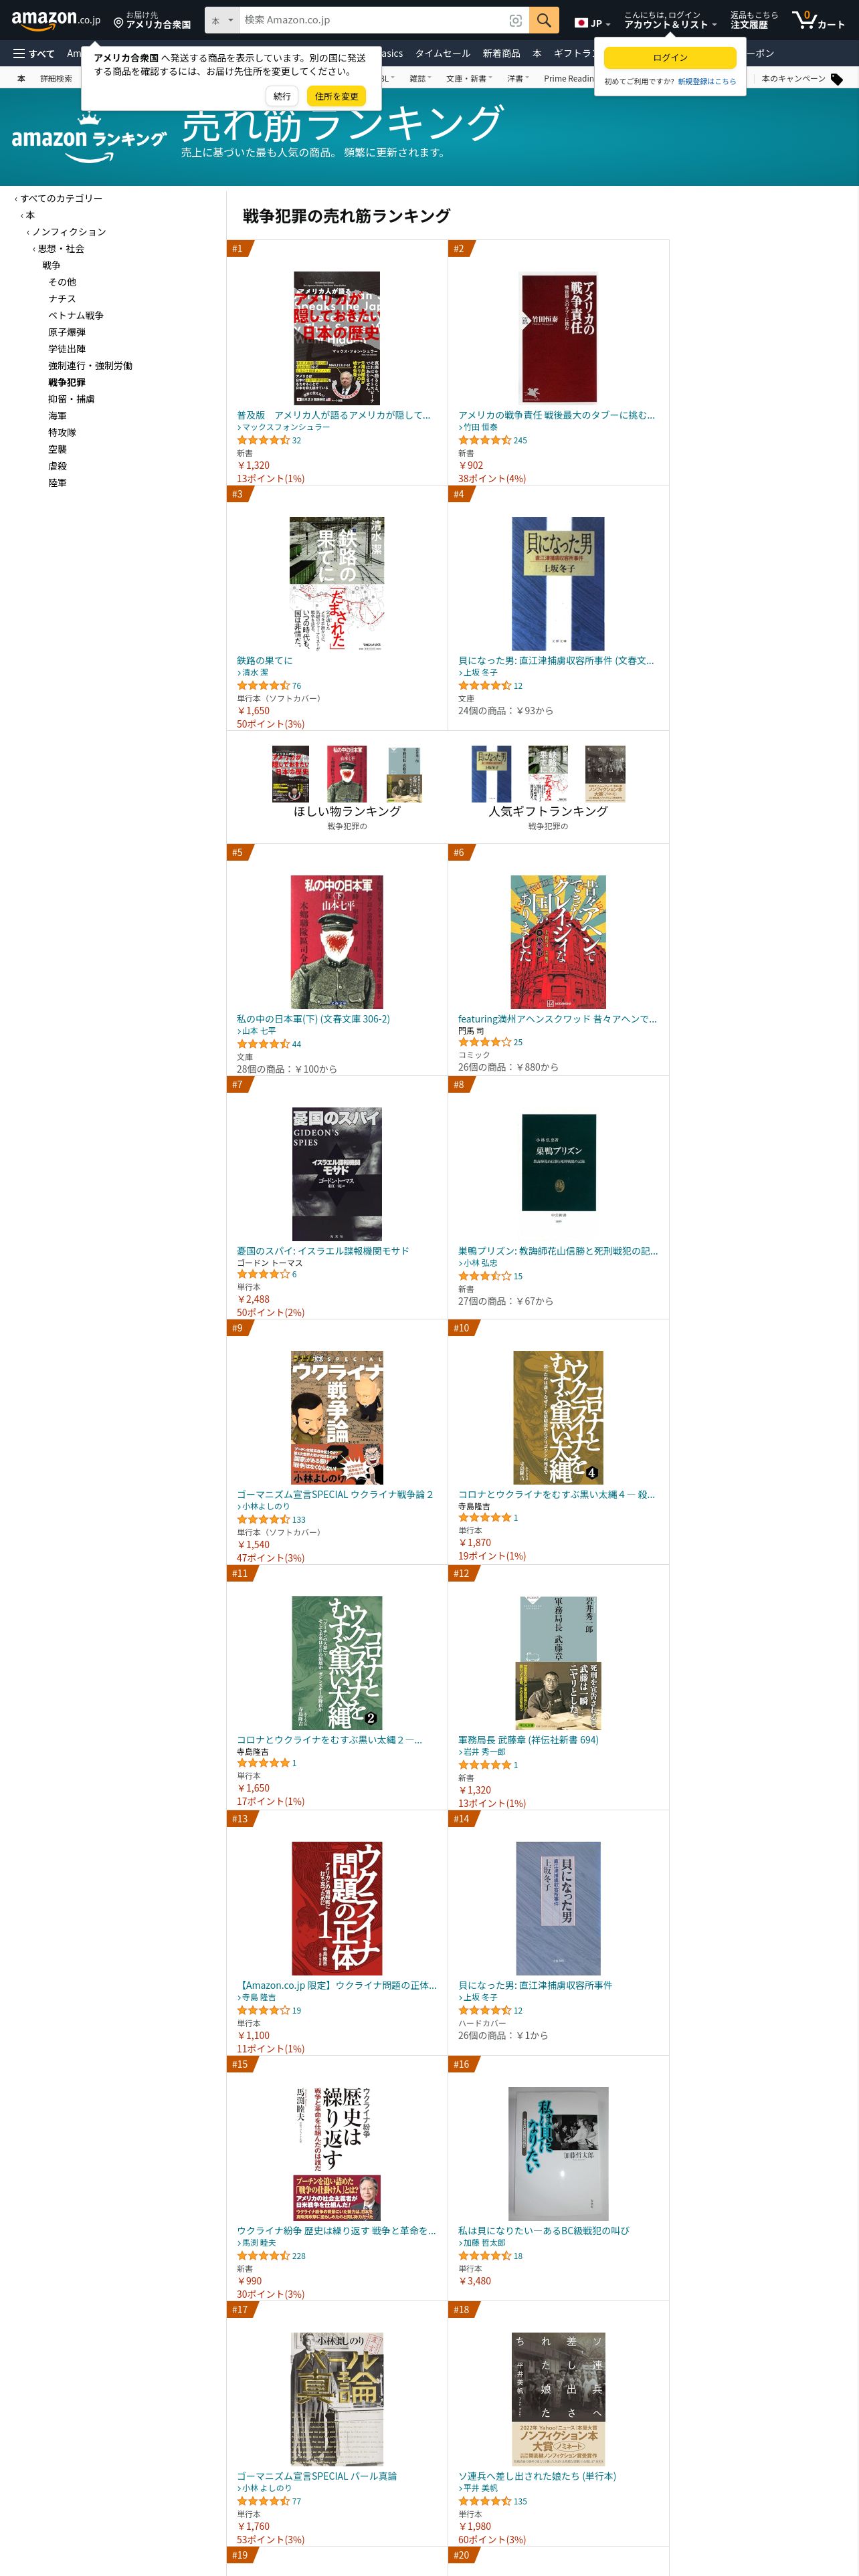Image resolution: width=859 pixels, height=2576 pixels.
Task: Click the 住所を変更 button
Action: click(336, 96)
